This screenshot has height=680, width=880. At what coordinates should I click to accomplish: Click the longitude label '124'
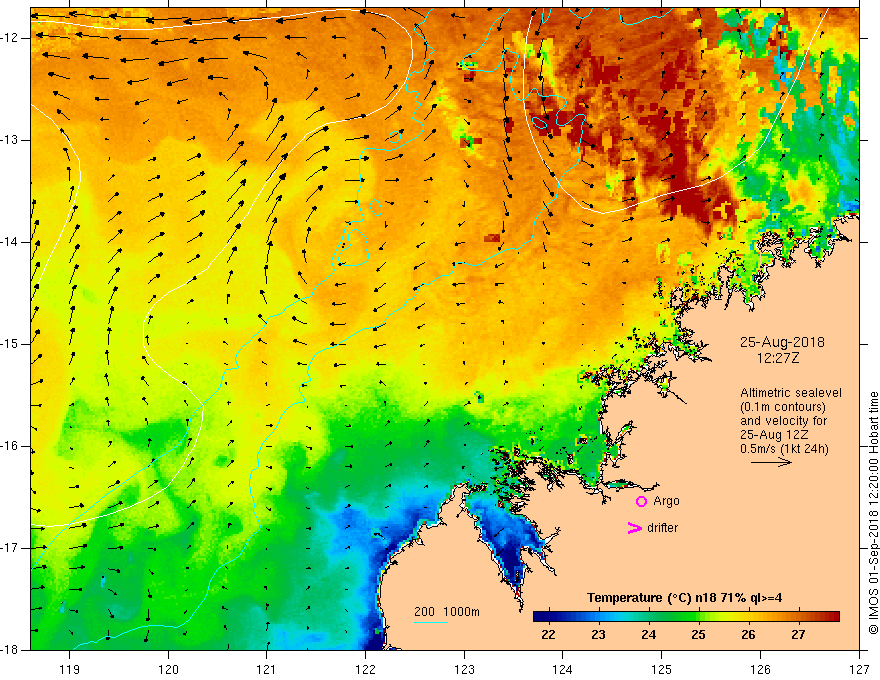tap(563, 669)
